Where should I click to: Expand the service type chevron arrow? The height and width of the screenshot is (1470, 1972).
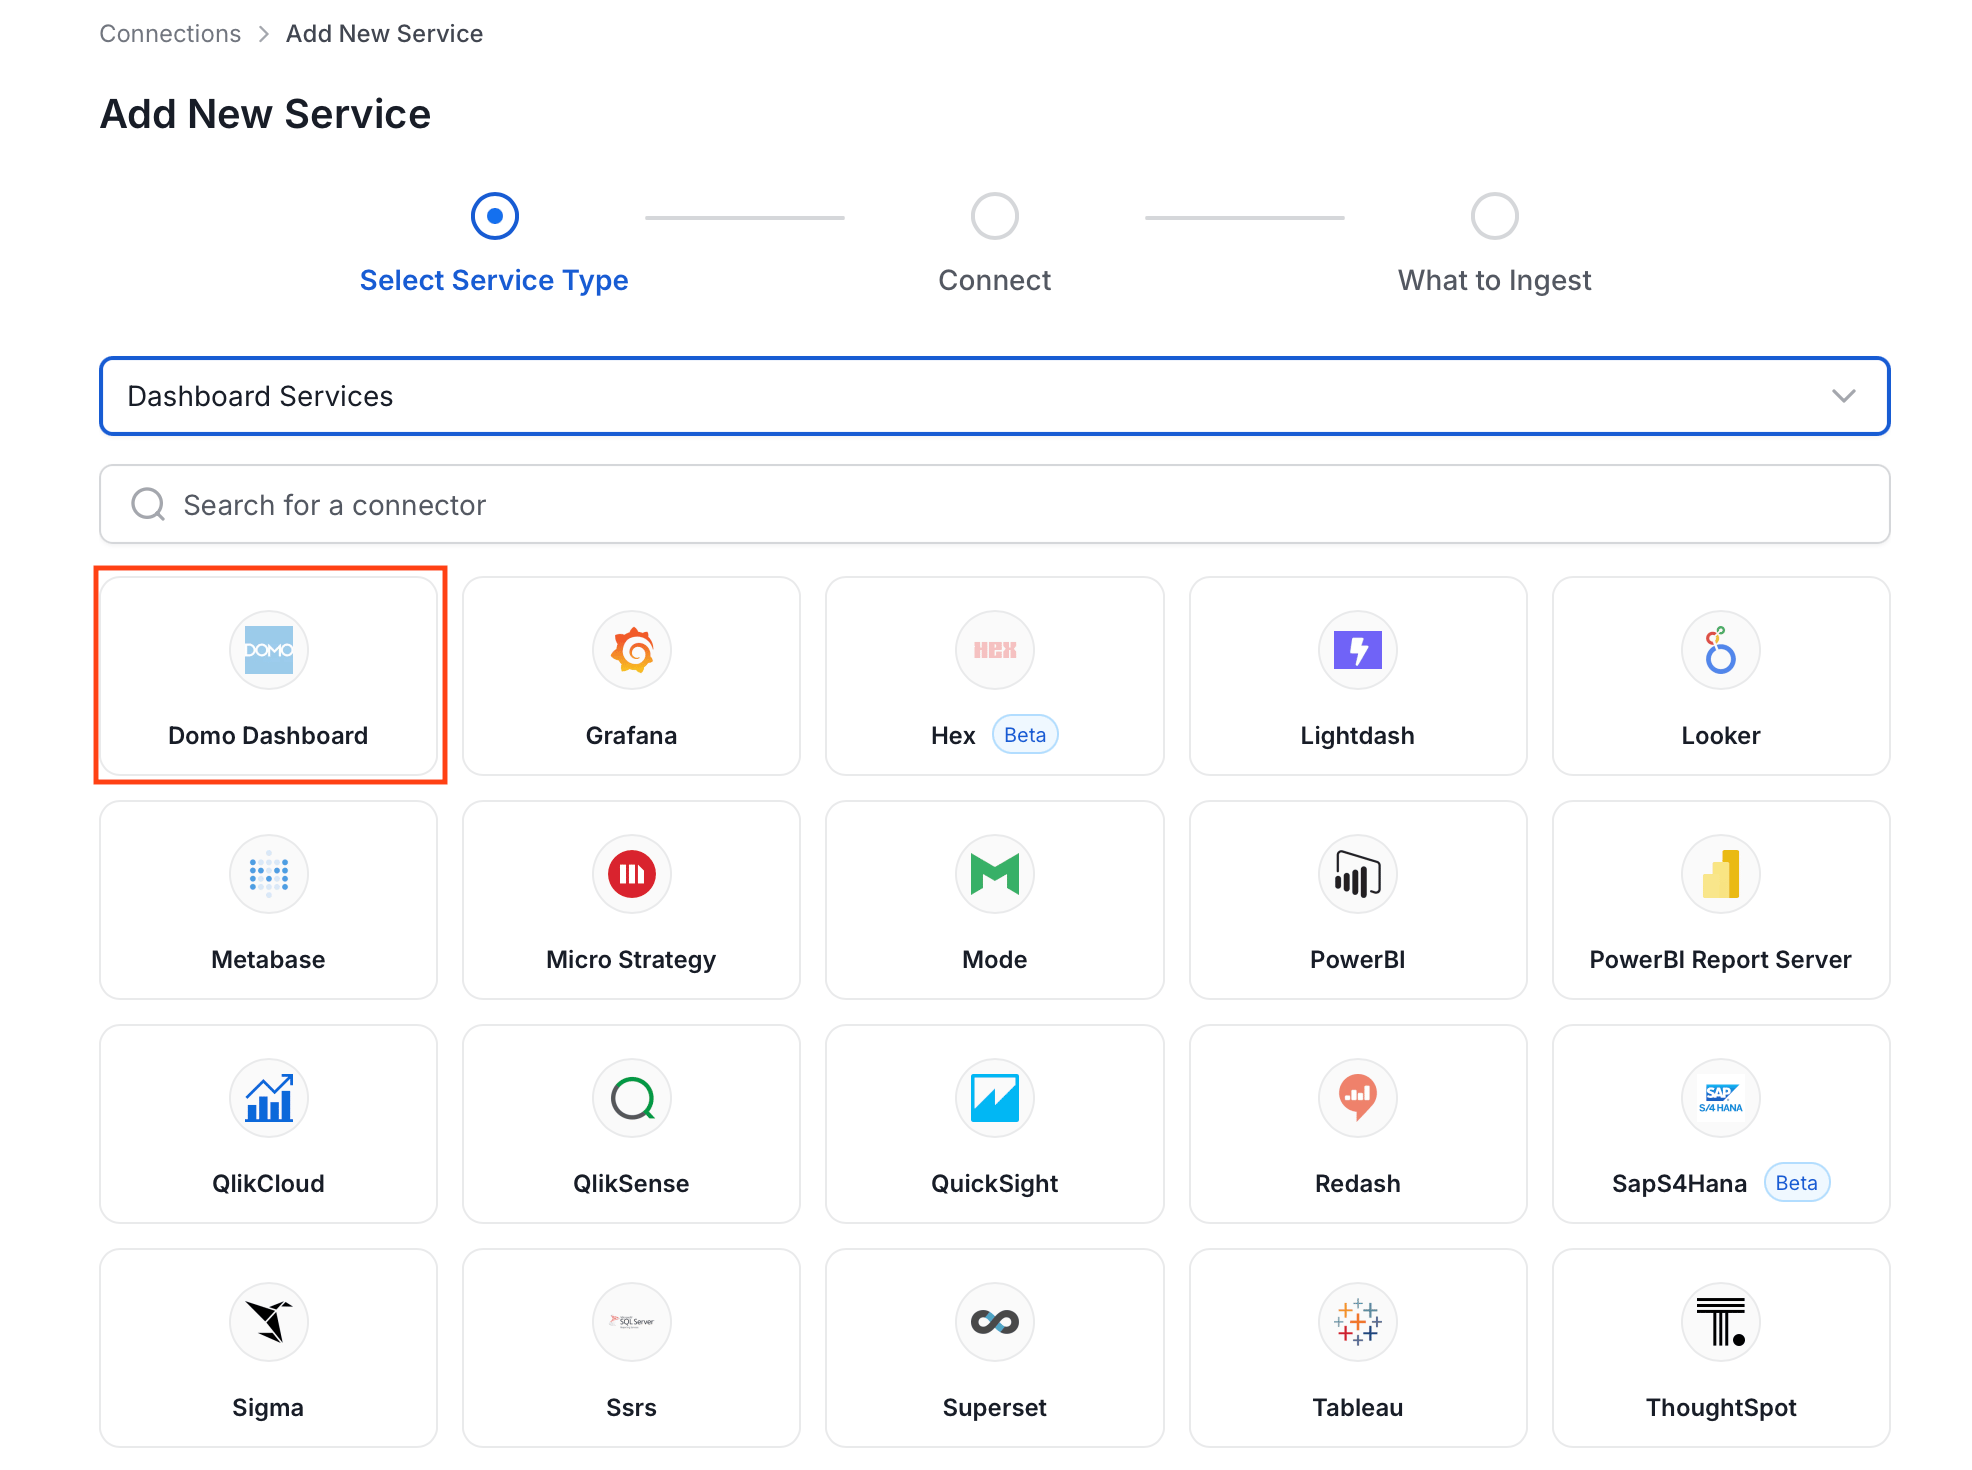pyautogui.click(x=1843, y=396)
